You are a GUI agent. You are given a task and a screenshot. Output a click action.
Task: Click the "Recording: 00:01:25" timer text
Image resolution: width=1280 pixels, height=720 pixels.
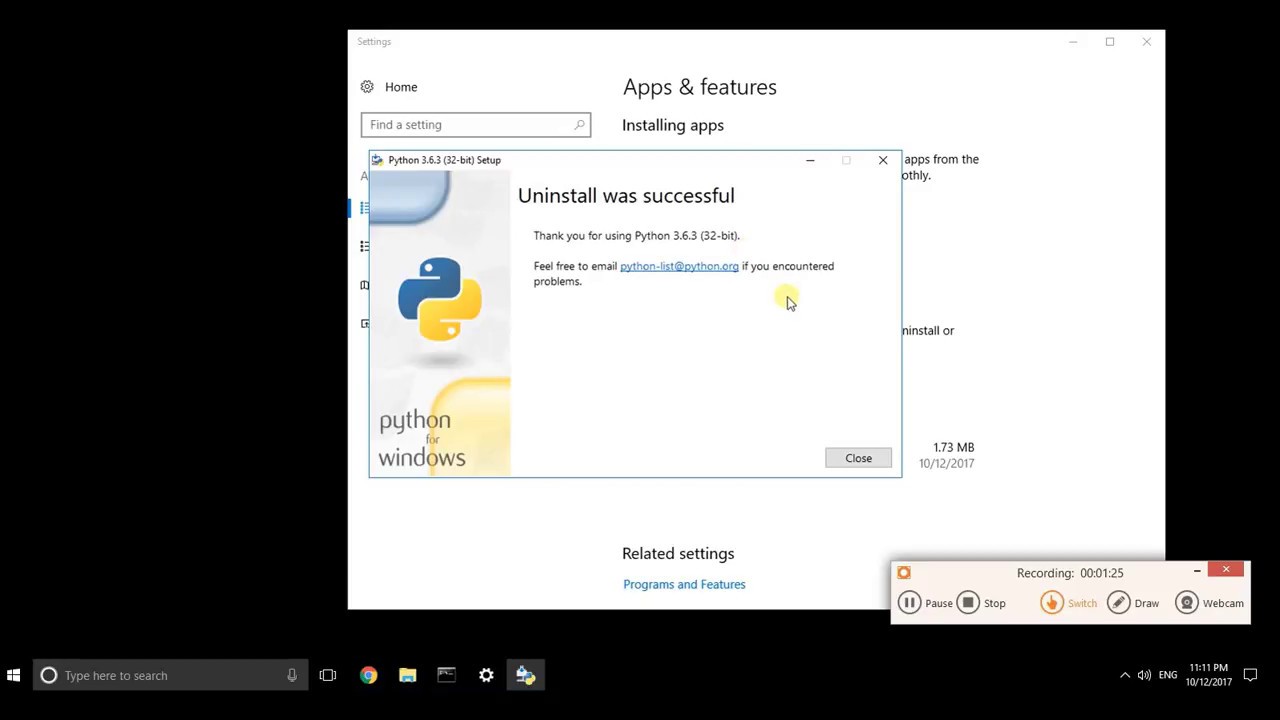1070,573
